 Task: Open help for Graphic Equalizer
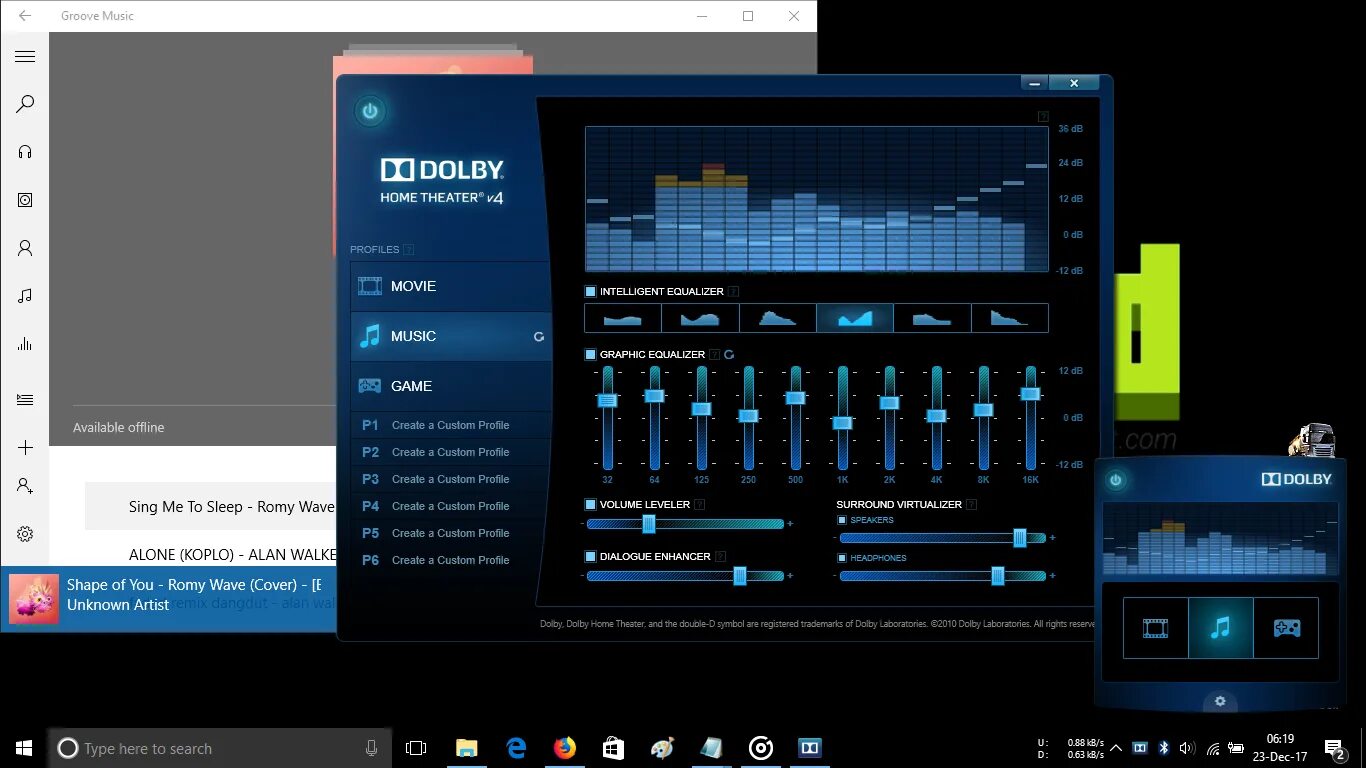coord(714,355)
